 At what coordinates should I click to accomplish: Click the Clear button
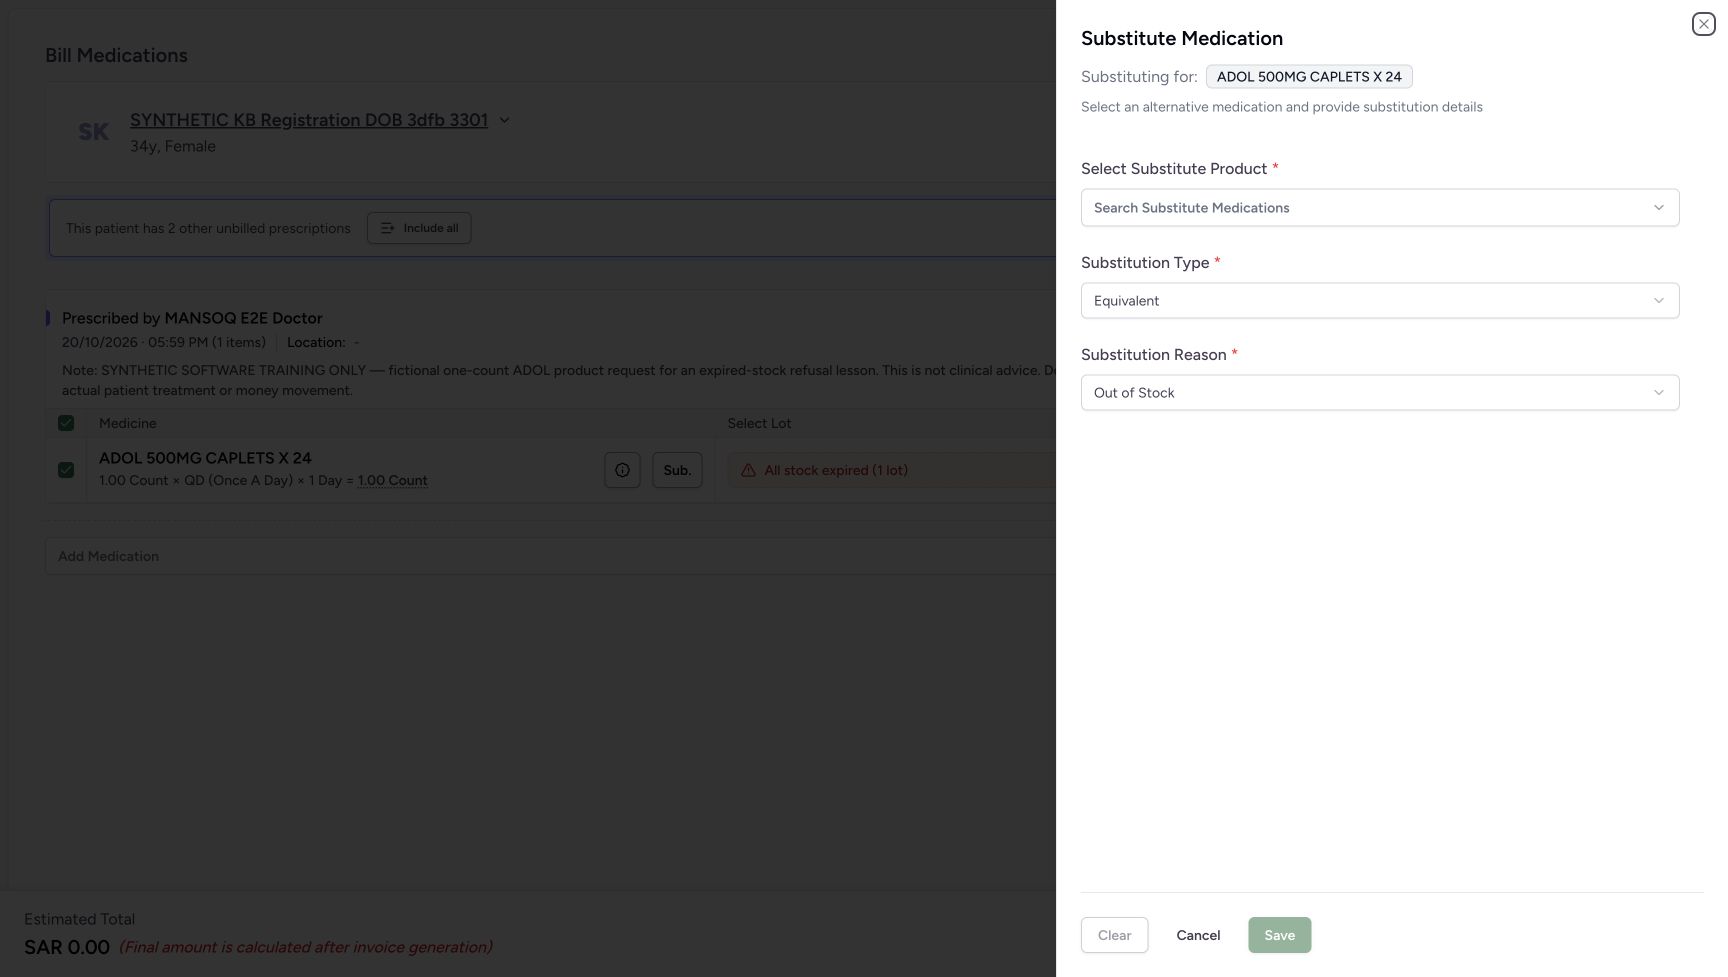[x=1114, y=935]
